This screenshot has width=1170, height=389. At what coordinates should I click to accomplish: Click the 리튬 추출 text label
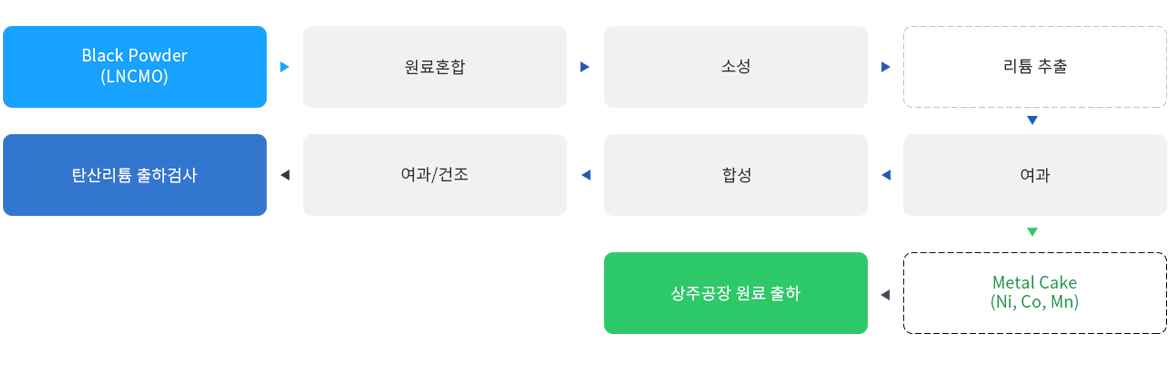coord(1035,67)
